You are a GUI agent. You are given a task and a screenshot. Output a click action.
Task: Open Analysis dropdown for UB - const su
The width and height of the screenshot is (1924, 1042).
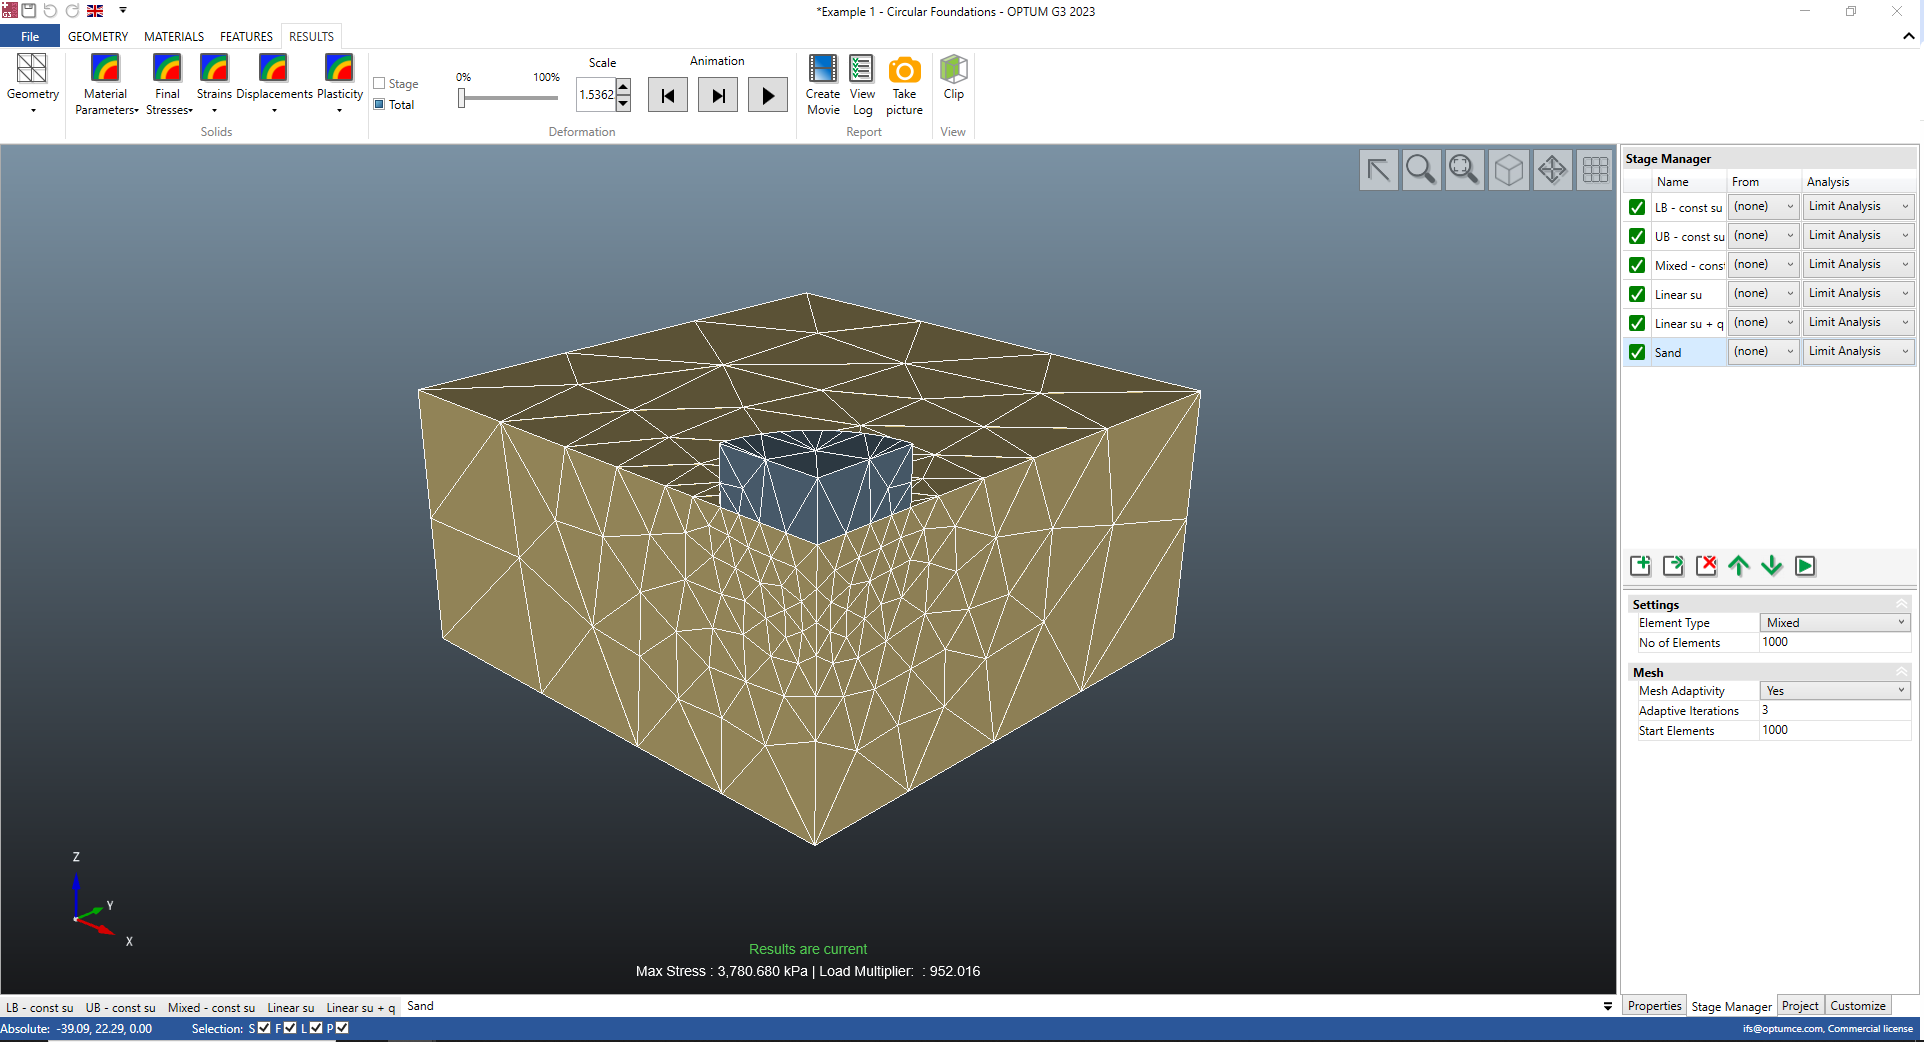[x=1859, y=236]
